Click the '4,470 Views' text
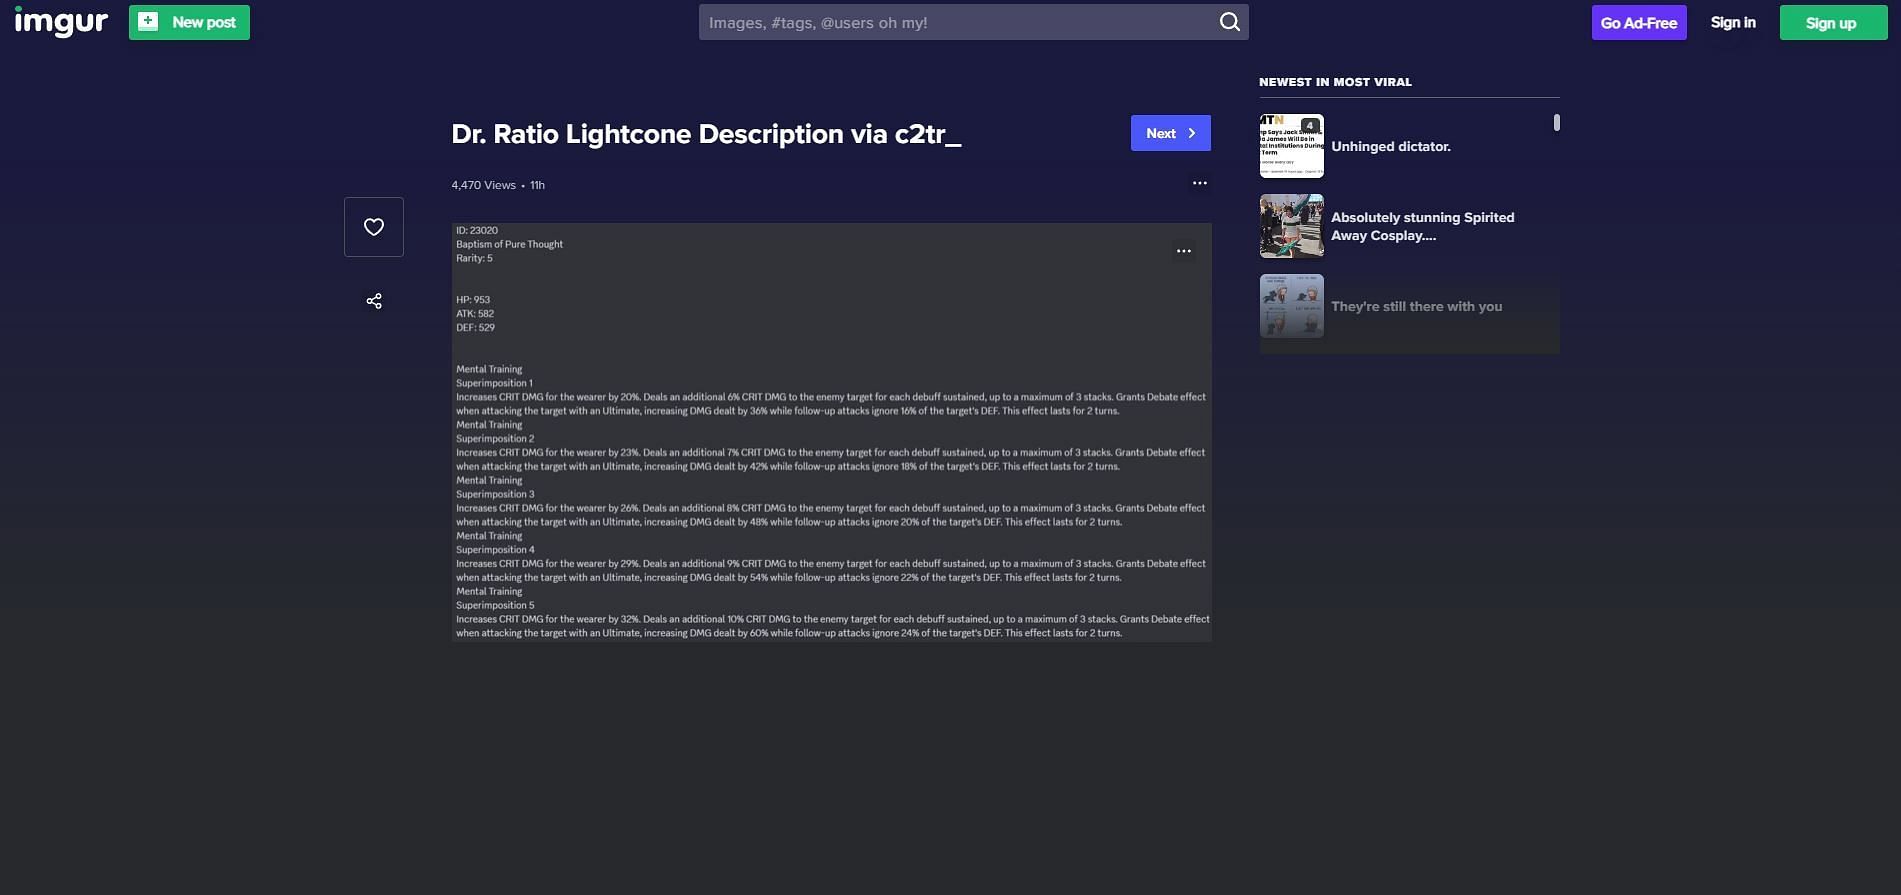 483,185
